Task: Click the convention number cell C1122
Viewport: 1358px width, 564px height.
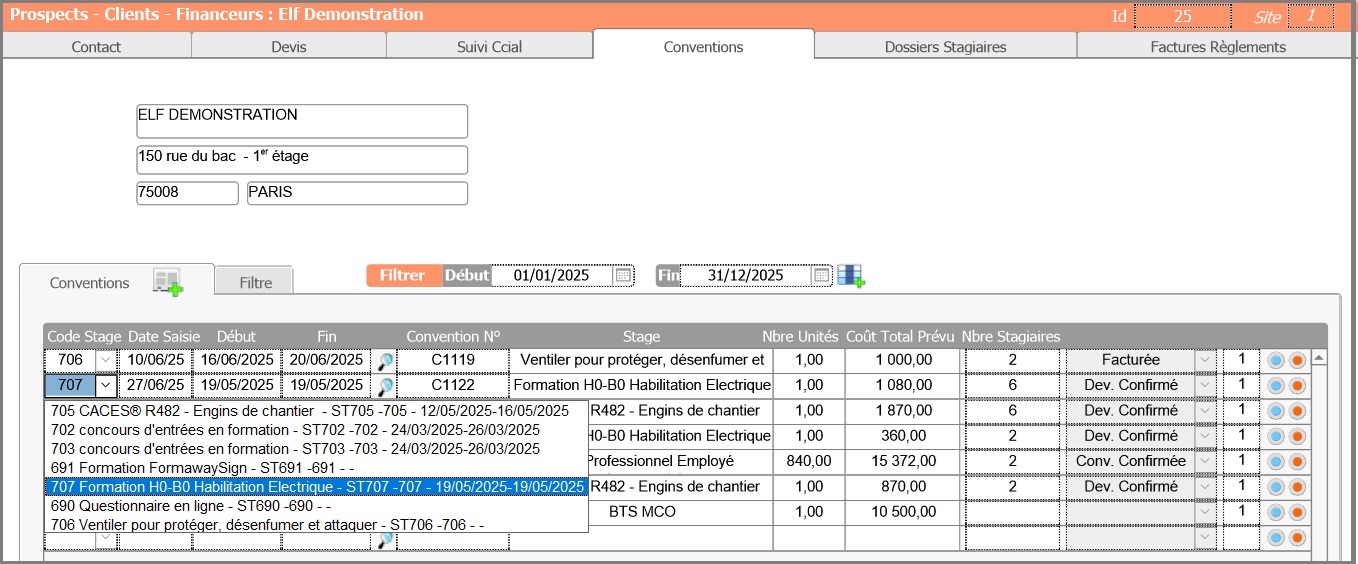Action: coord(453,385)
